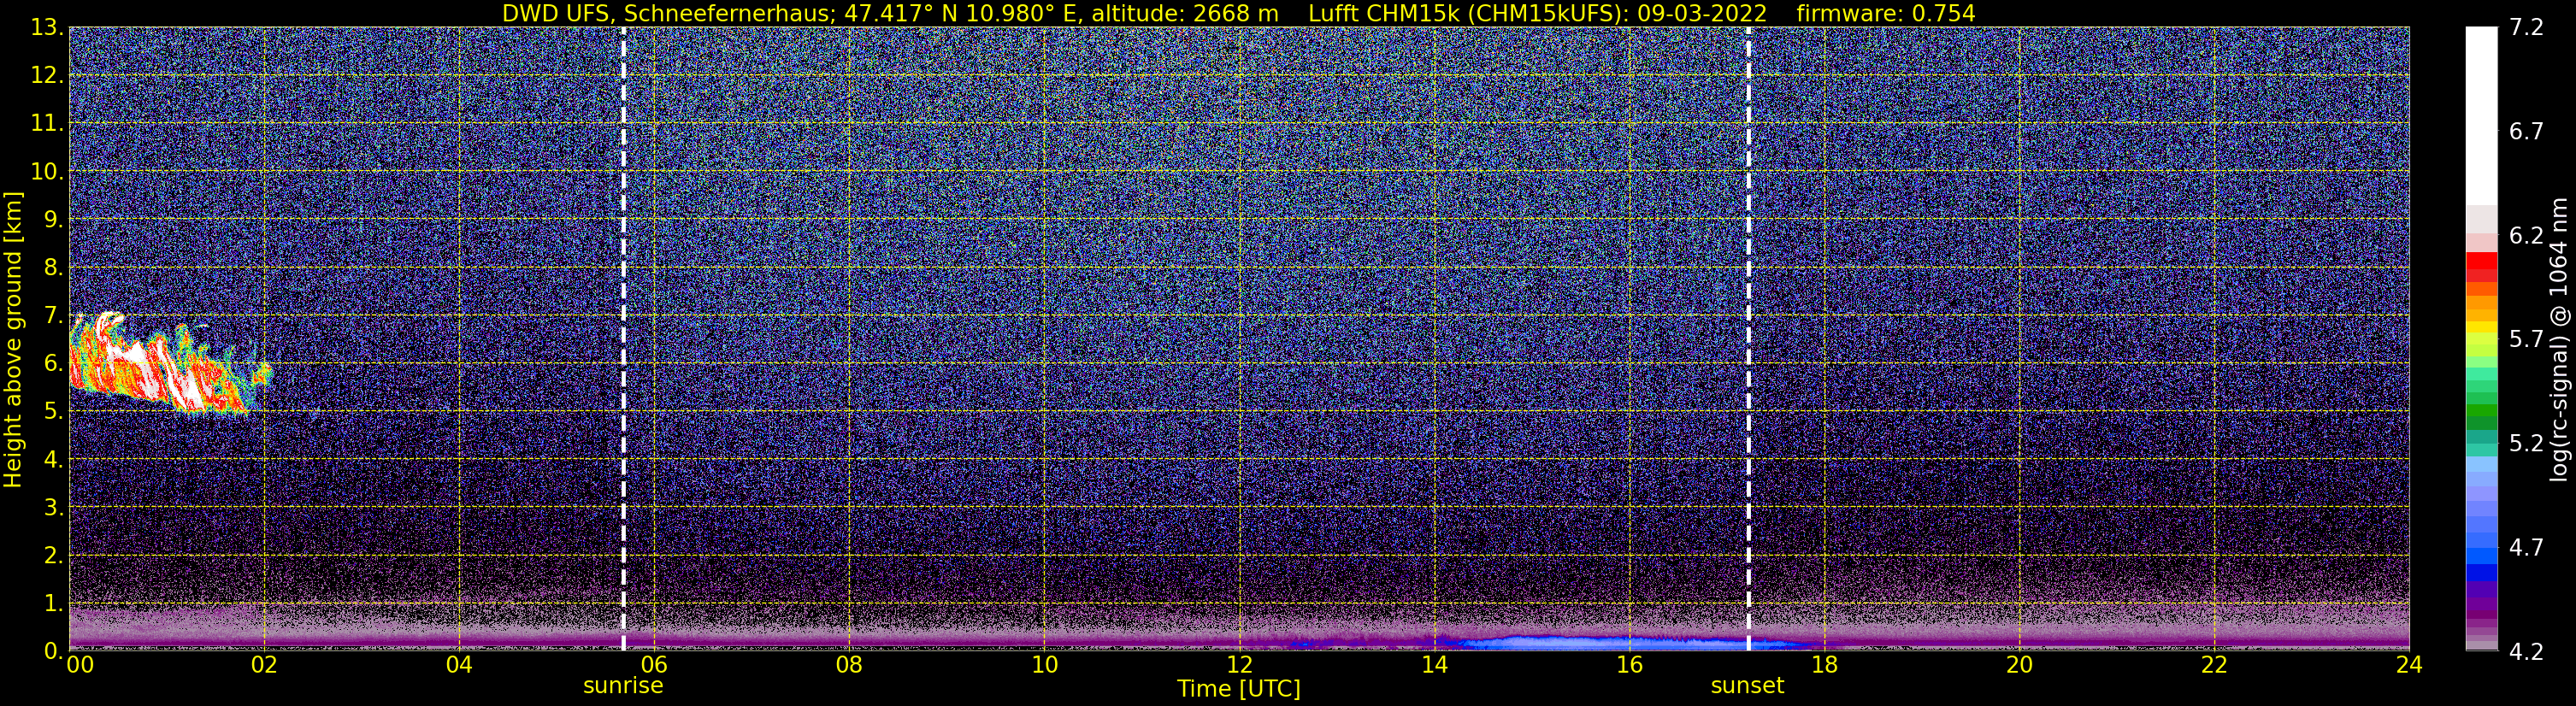2576x706 pixels.
Task: Click the height axis tick label '7.'
Action: click(x=54, y=315)
